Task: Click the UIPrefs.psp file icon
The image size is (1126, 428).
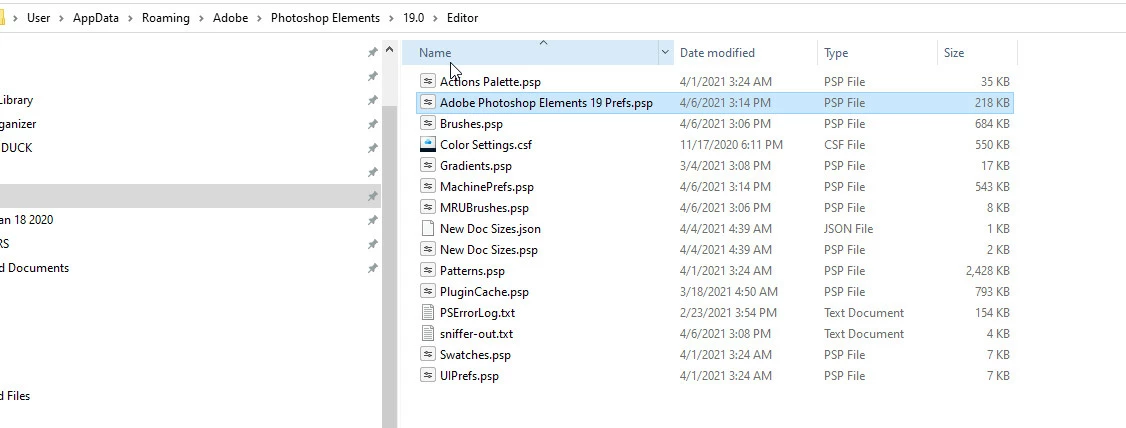Action: [x=428, y=375]
